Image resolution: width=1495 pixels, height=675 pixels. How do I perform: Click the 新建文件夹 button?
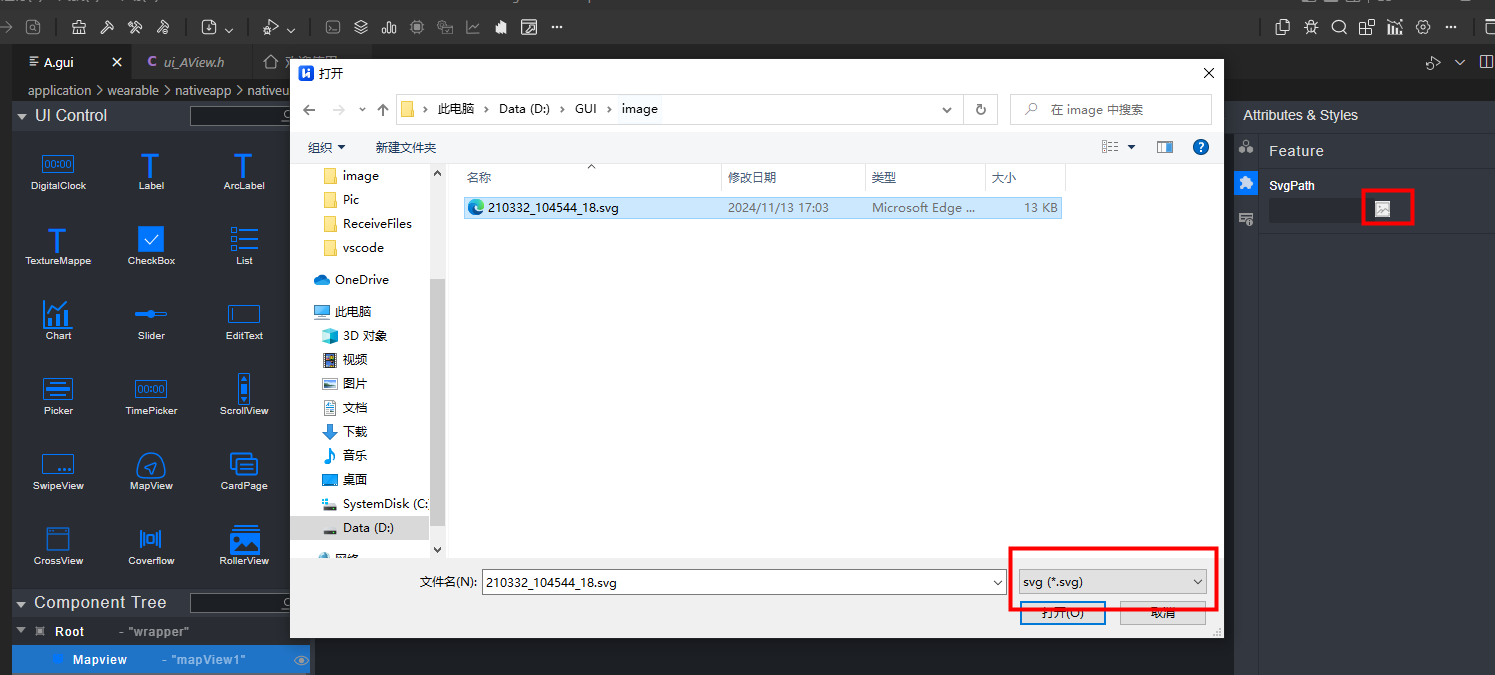pyautogui.click(x=405, y=147)
